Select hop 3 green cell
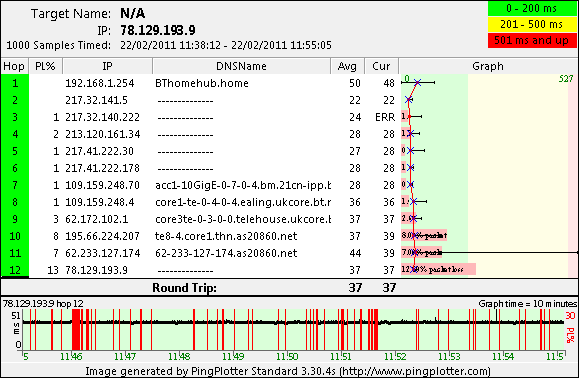 coord(15,117)
